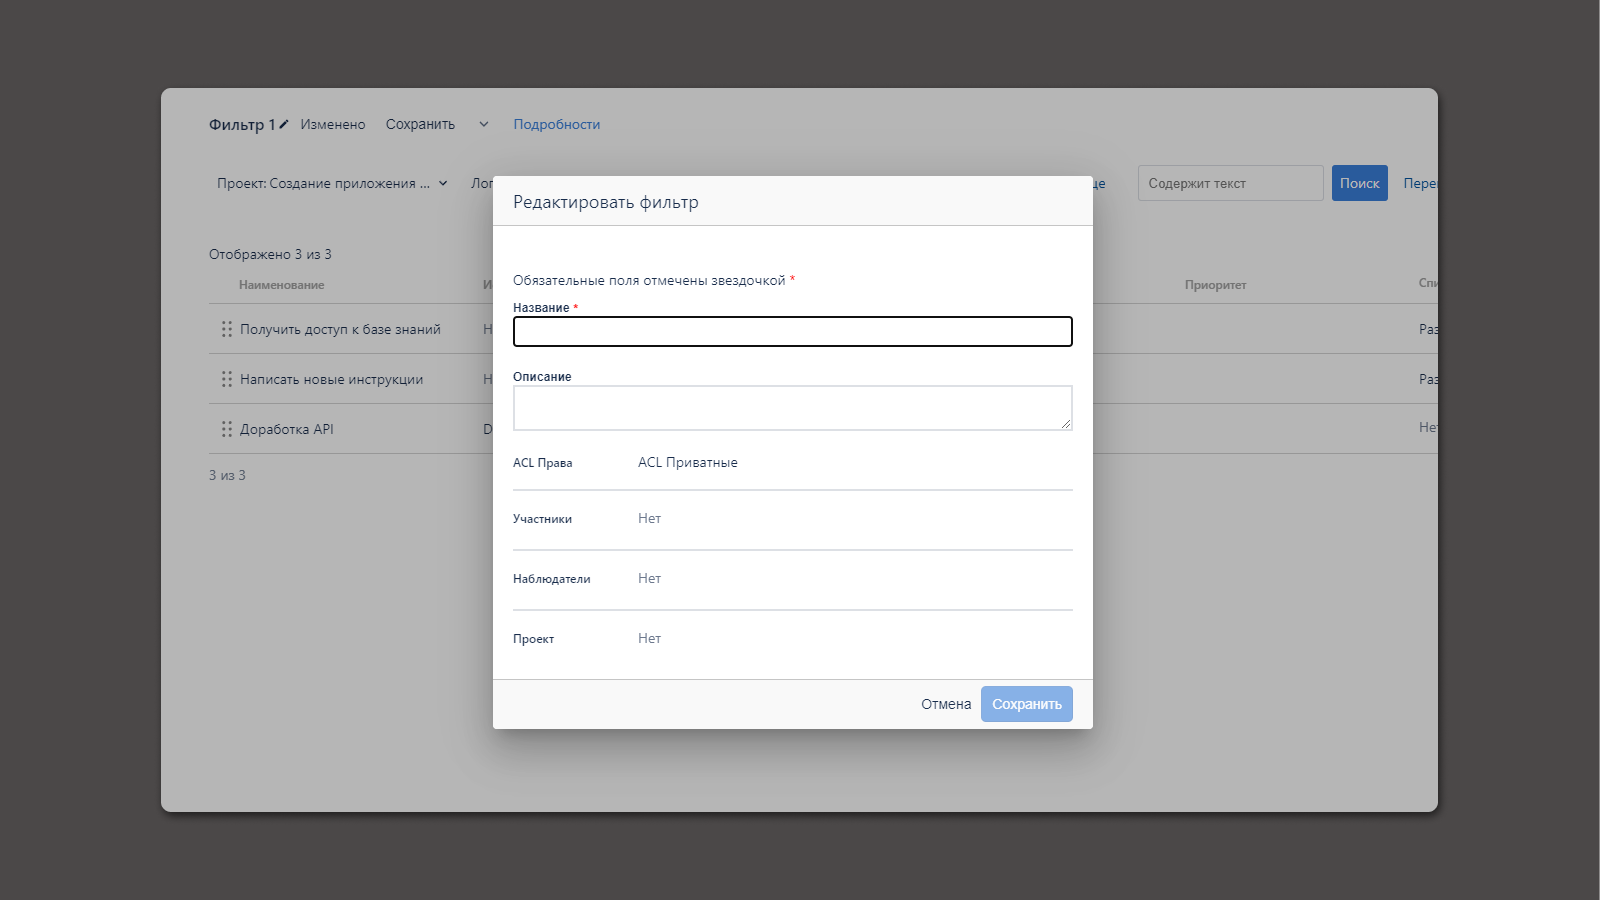Open the Подробности link
The height and width of the screenshot is (900, 1600).
coord(557,124)
